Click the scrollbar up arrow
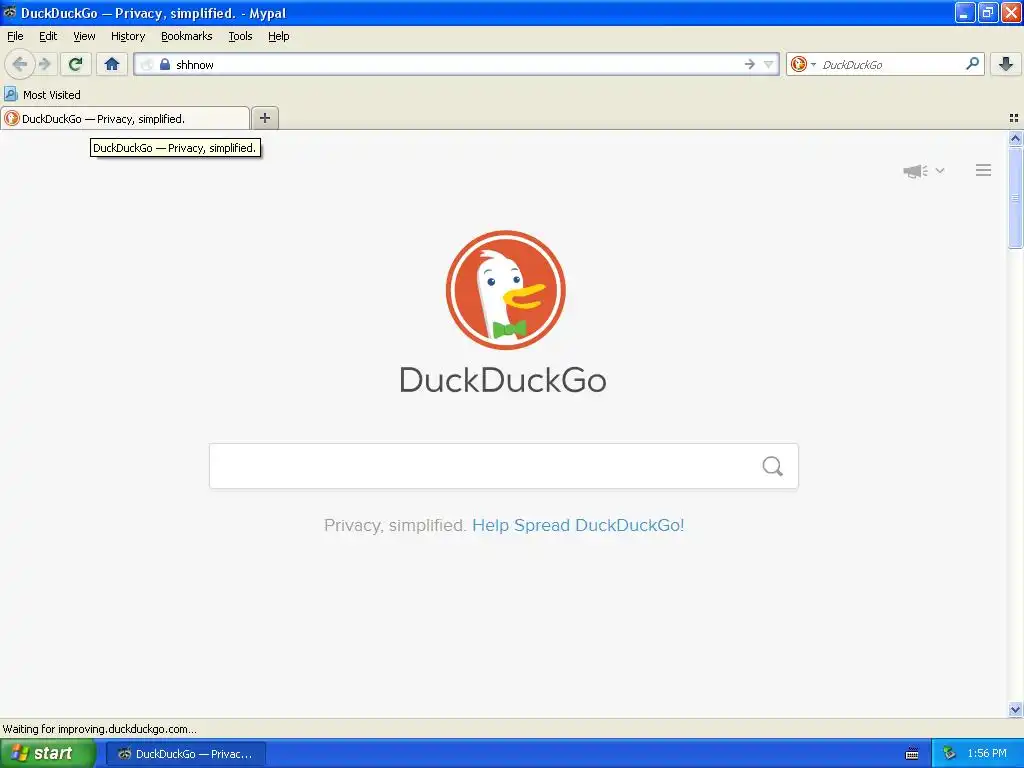Viewport: 1024px width, 768px height. [x=1015, y=138]
